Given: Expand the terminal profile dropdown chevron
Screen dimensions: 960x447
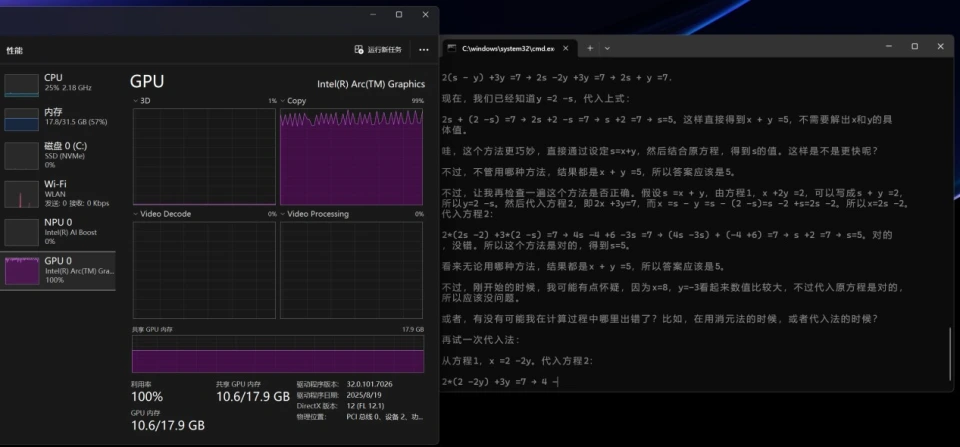Looking at the screenshot, I should pos(609,48).
